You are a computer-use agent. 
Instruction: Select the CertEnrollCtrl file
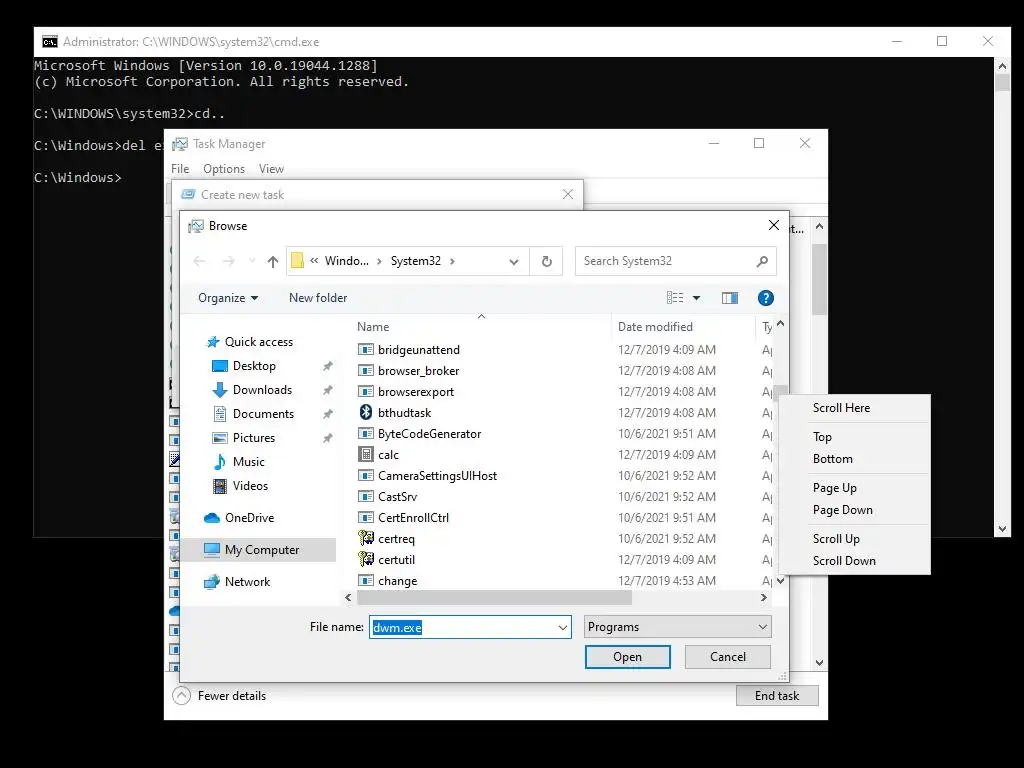tap(413, 517)
